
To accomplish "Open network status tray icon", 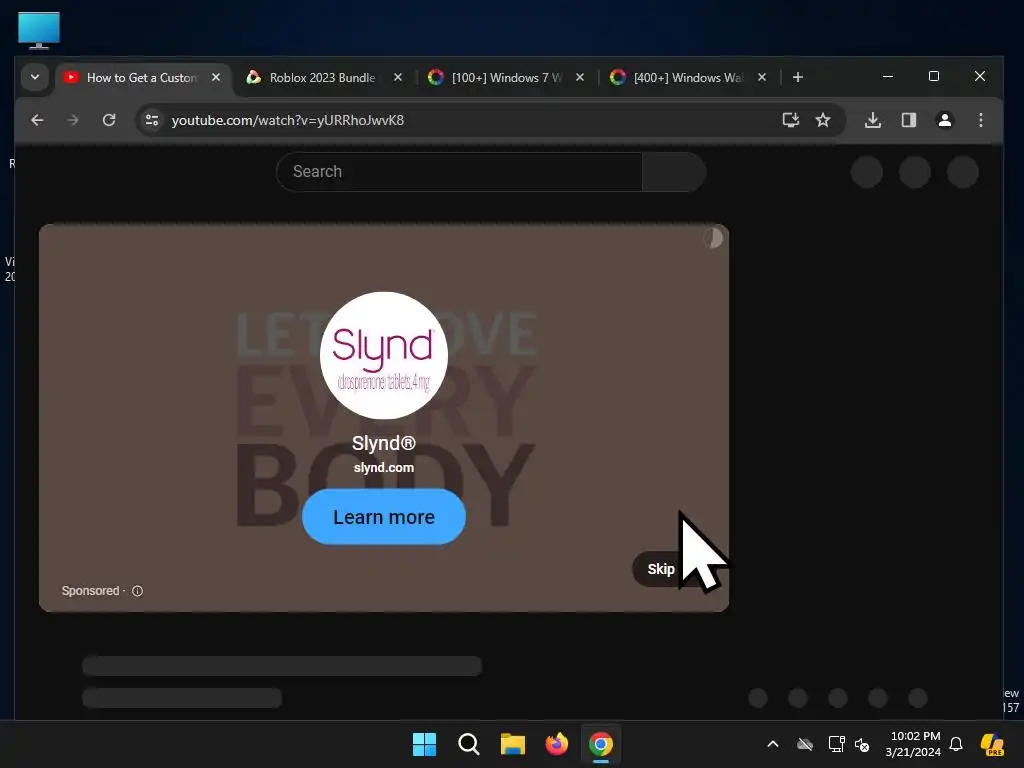I will 837,744.
